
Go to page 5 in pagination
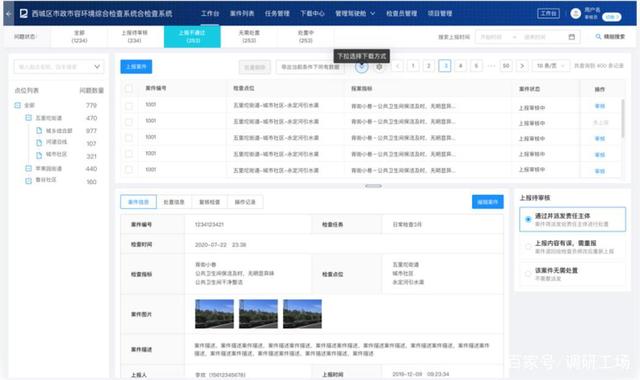tap(476, 66)
